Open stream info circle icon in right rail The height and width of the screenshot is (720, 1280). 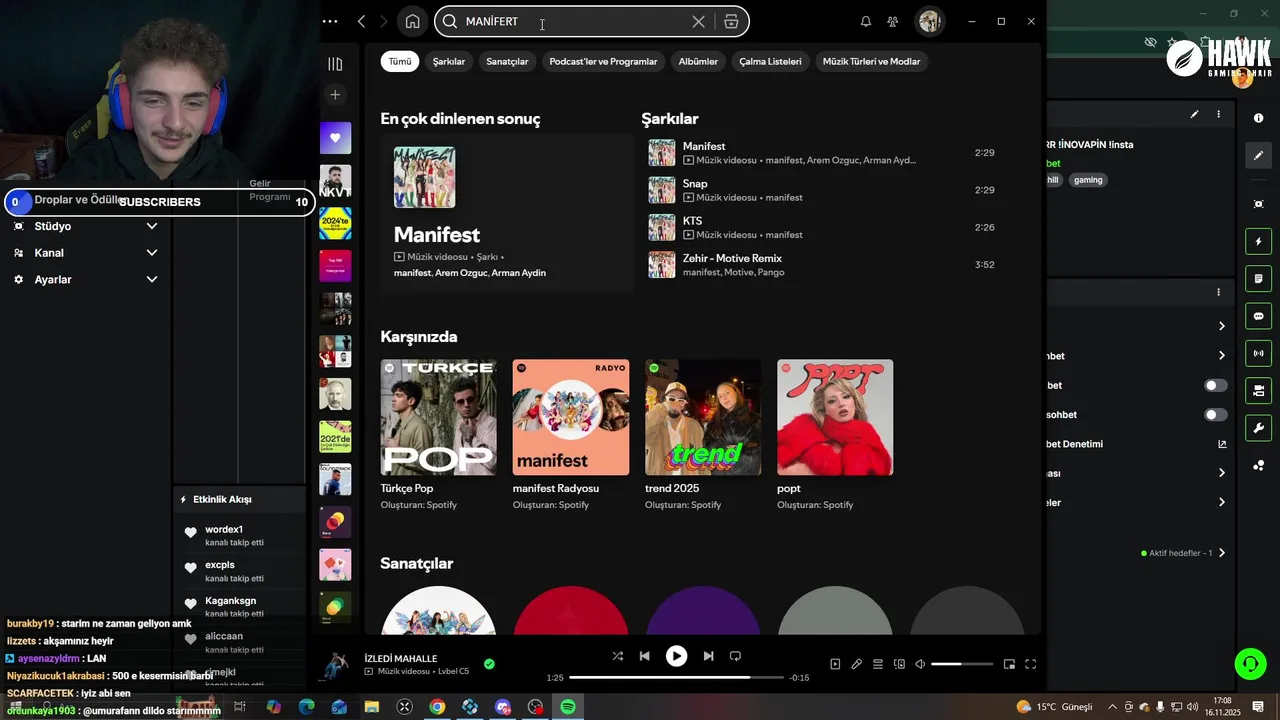point(1258,118)
